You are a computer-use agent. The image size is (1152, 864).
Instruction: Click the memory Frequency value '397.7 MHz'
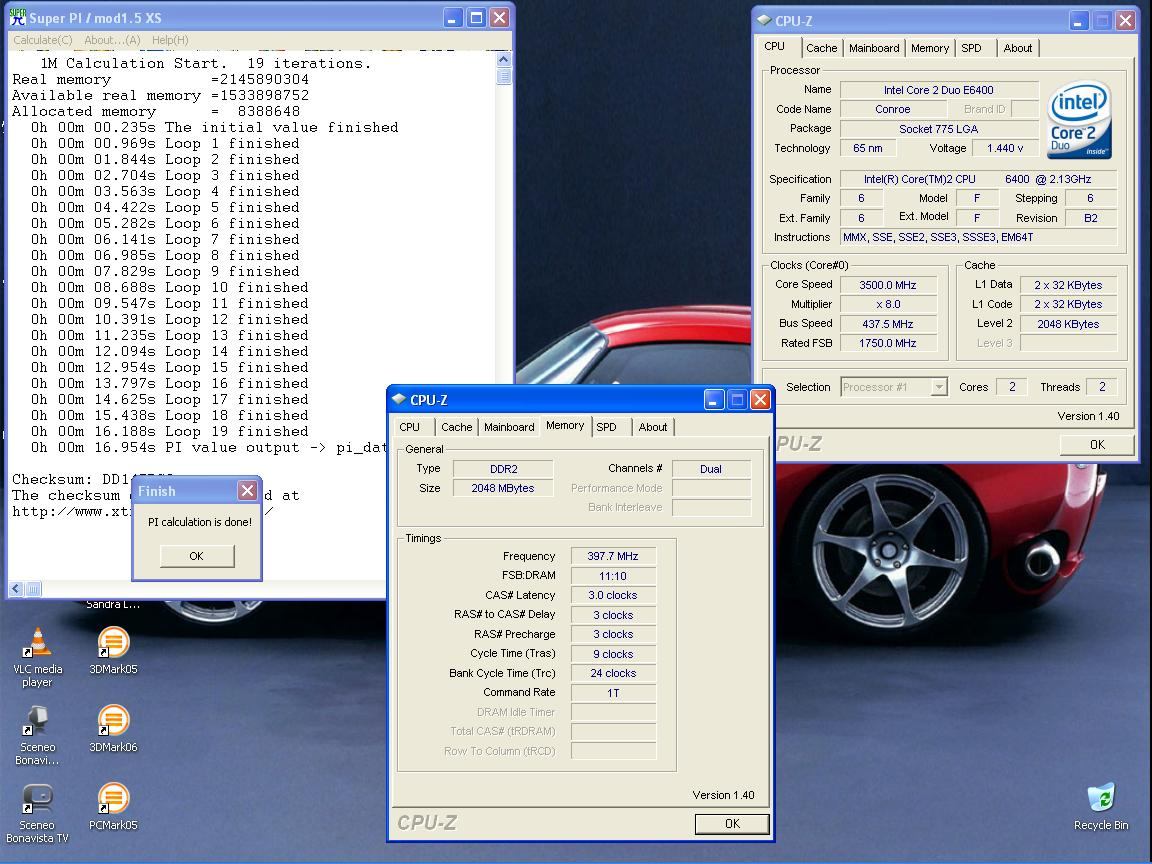point(613,556)
